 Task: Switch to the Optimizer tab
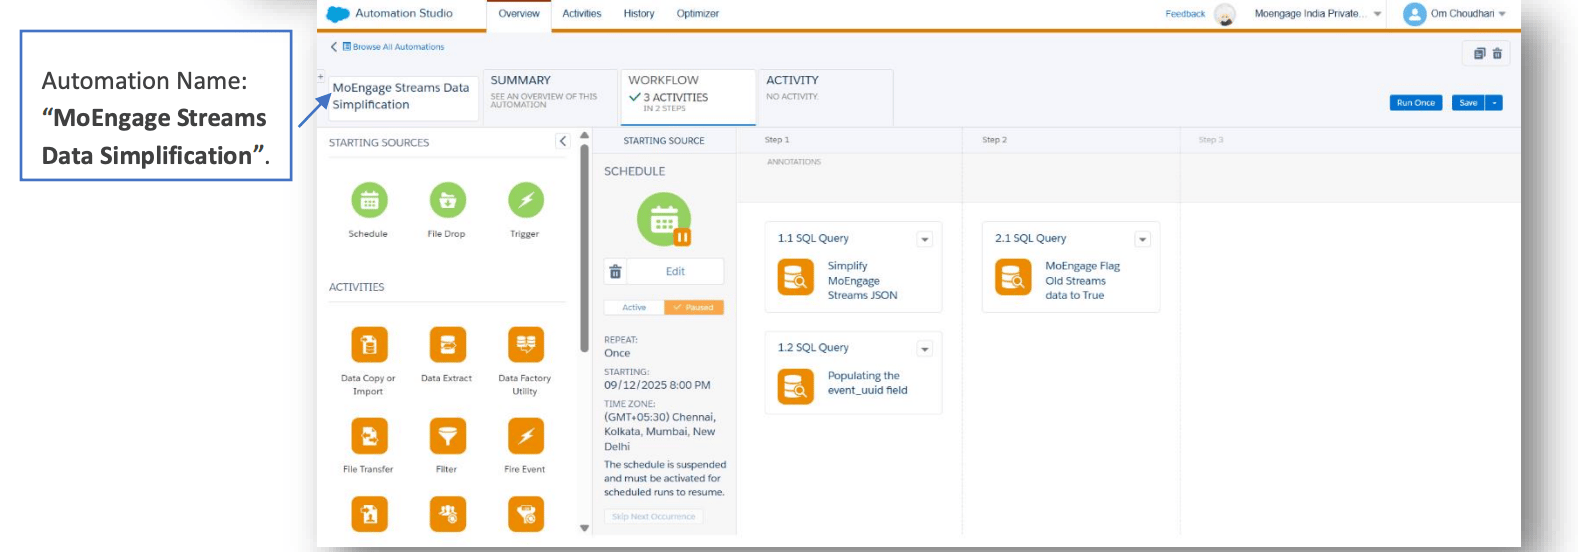click(x=698, y=14)
